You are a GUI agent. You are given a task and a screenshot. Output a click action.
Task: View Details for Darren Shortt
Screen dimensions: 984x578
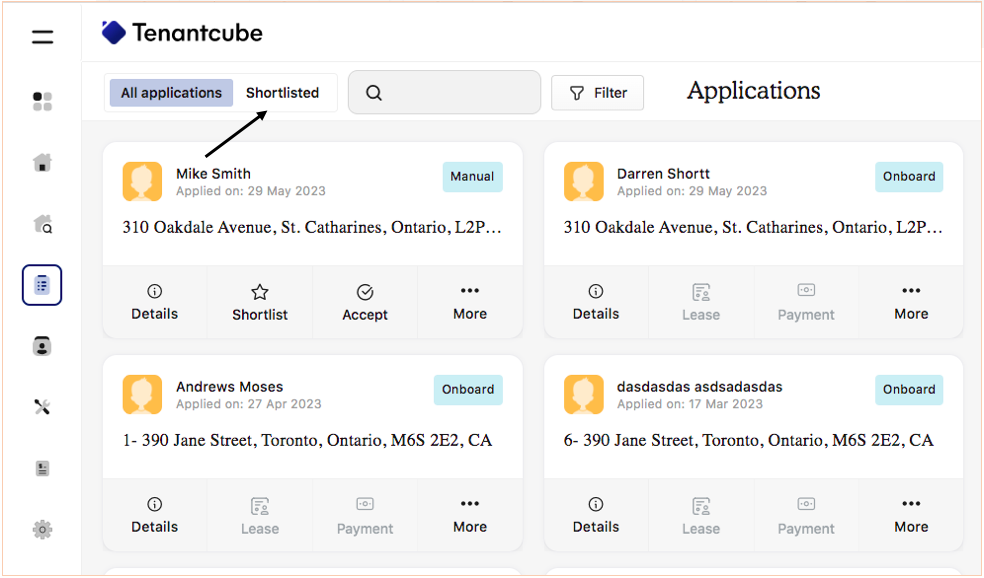point(596,302)
